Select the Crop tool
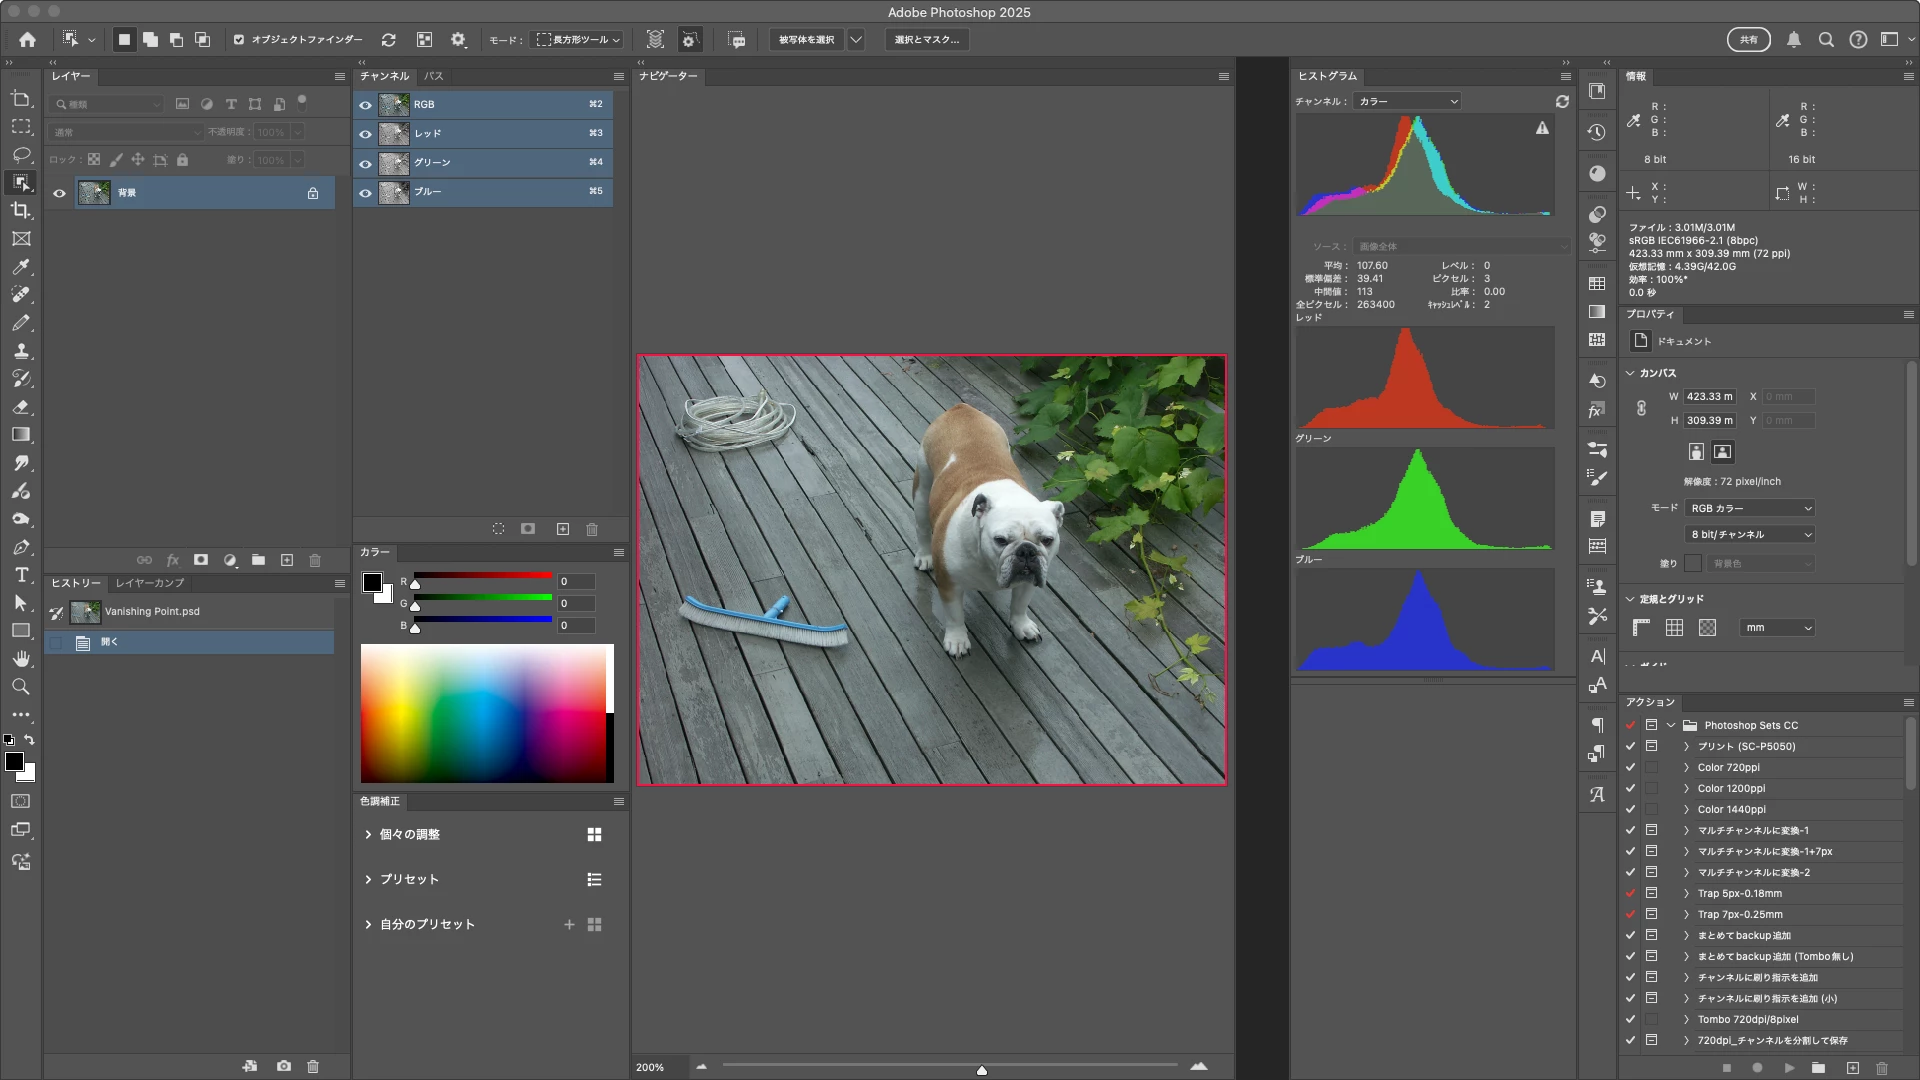Viewport: 1920px width, 1080px height. (x=21, y=211)
